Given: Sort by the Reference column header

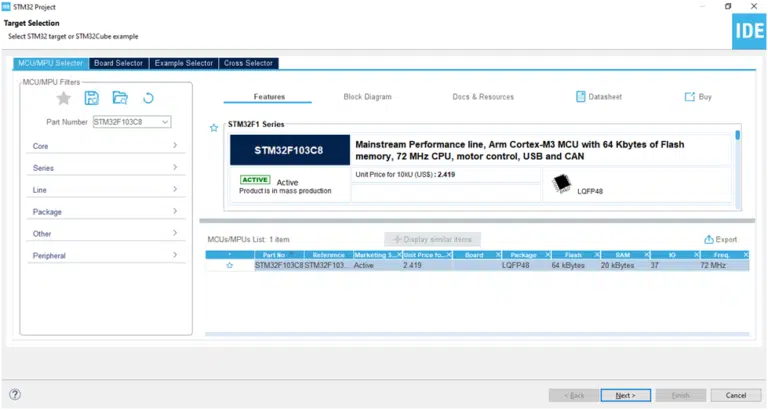Looking at the screenshot, I should click(328, 255).
